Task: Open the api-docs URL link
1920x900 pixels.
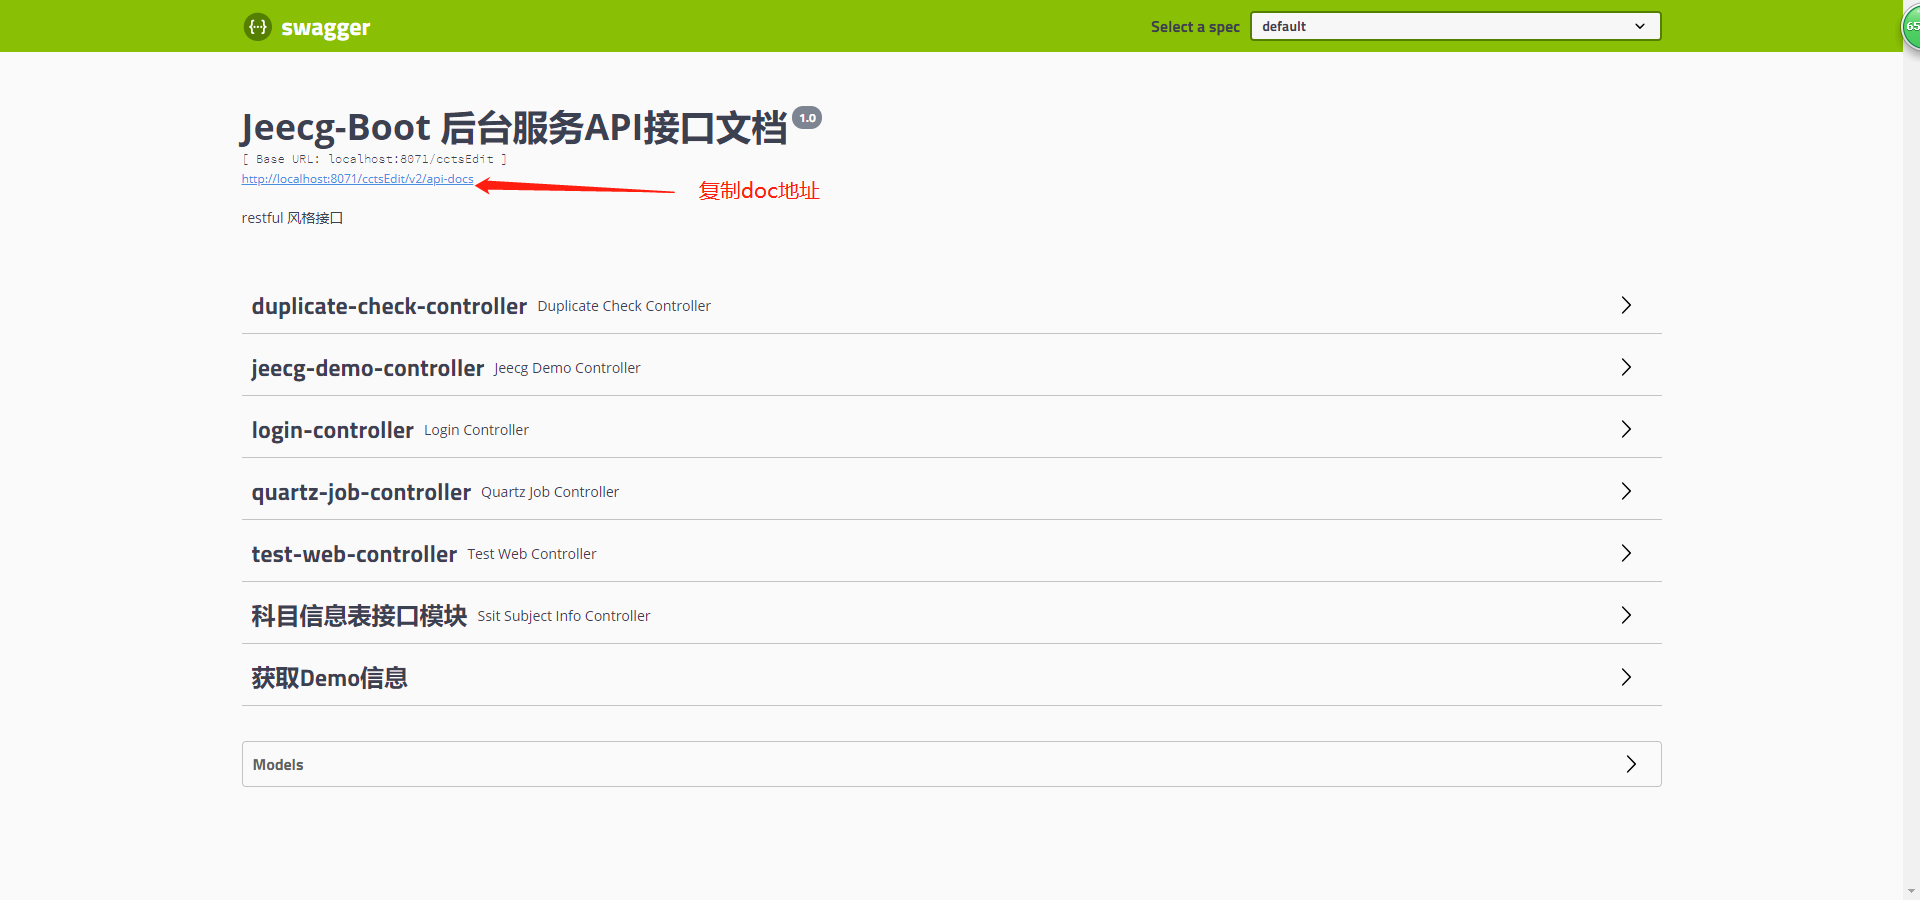Action: [x=357, y=179]
